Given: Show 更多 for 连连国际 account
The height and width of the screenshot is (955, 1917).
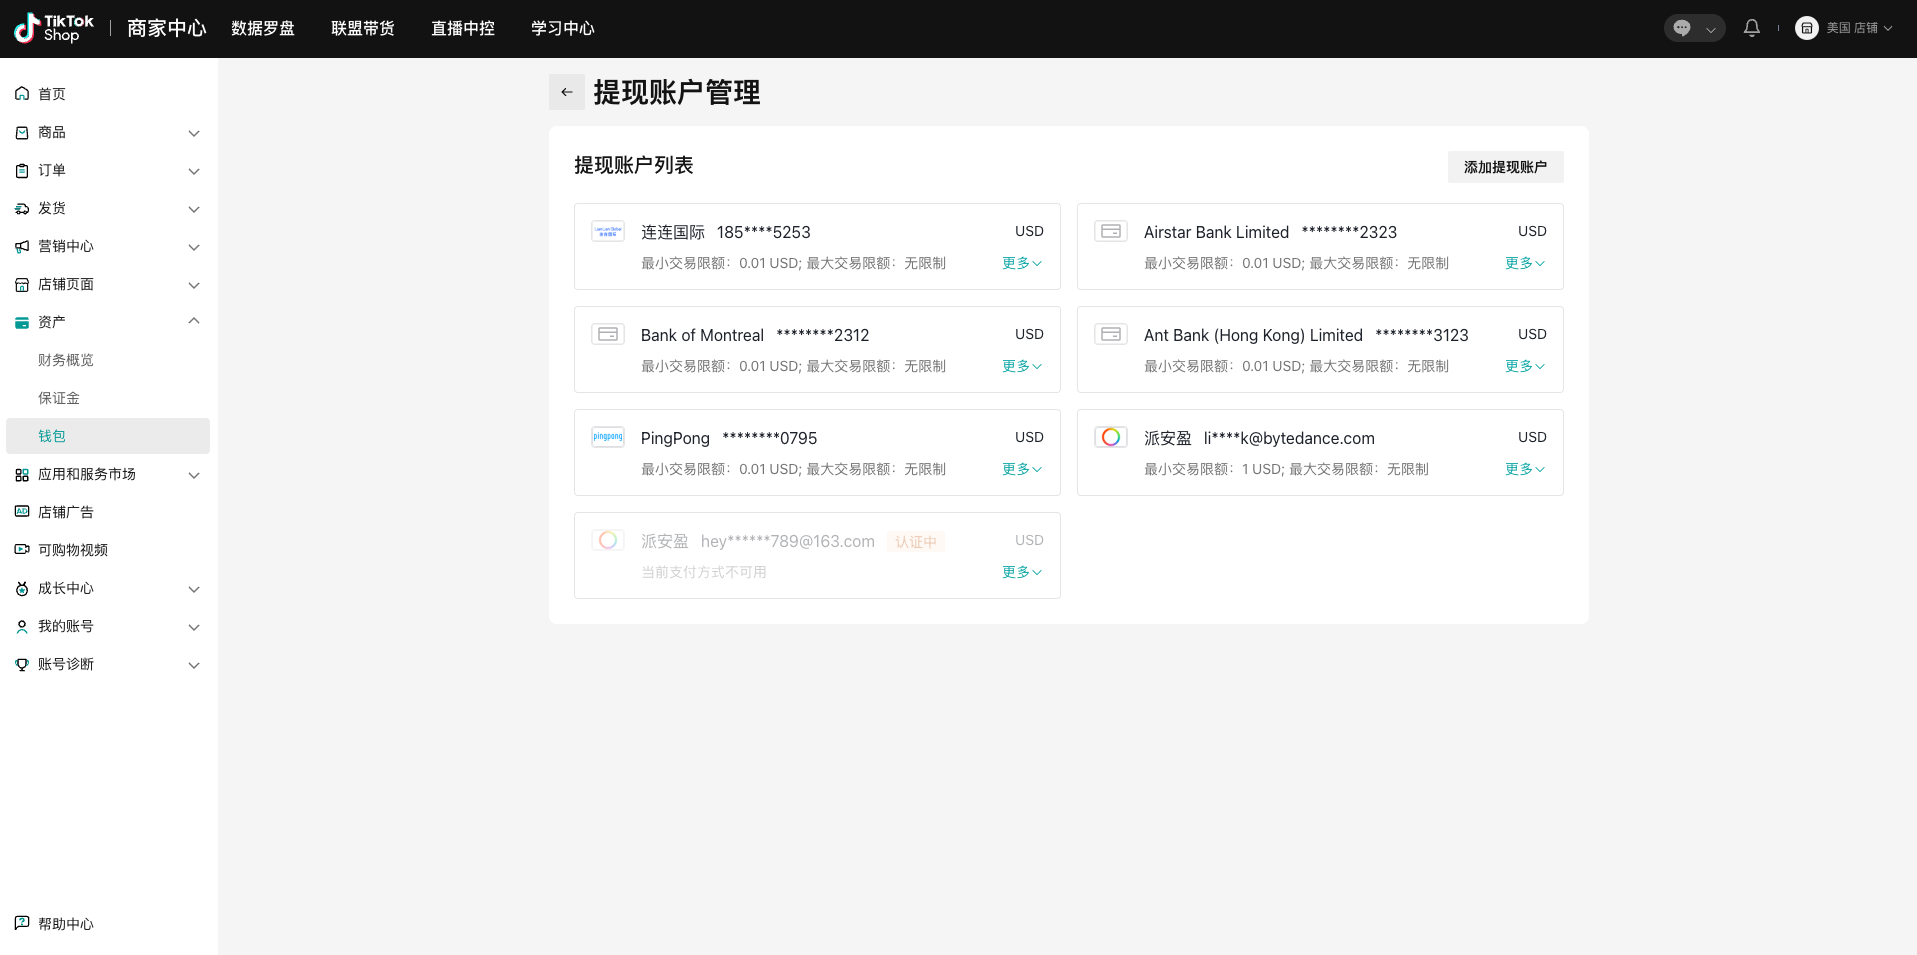Looking at the screenshot, I should pyautogui.click(x=1022, y=263).
